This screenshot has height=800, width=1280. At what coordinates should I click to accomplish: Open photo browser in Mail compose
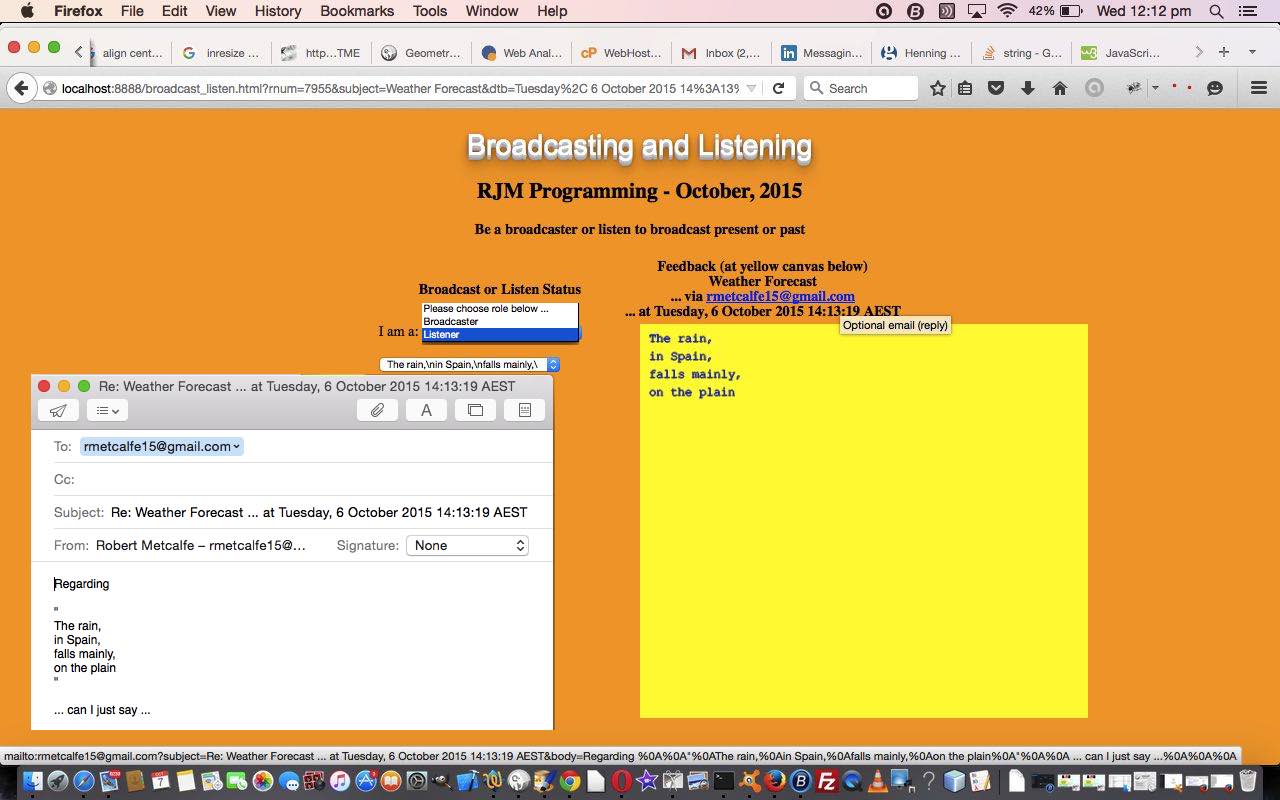tap(475, 410)
